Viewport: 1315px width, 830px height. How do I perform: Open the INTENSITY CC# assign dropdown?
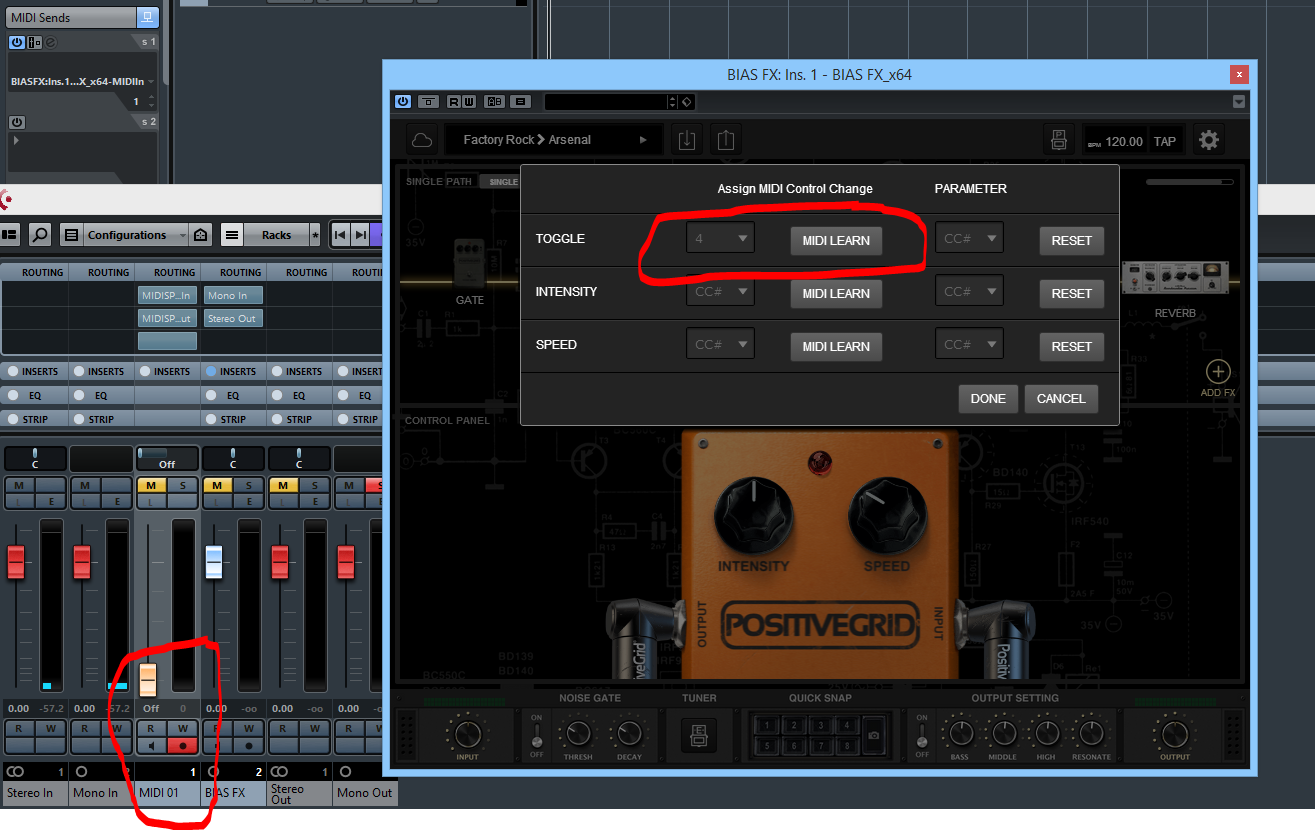(720, 291)
